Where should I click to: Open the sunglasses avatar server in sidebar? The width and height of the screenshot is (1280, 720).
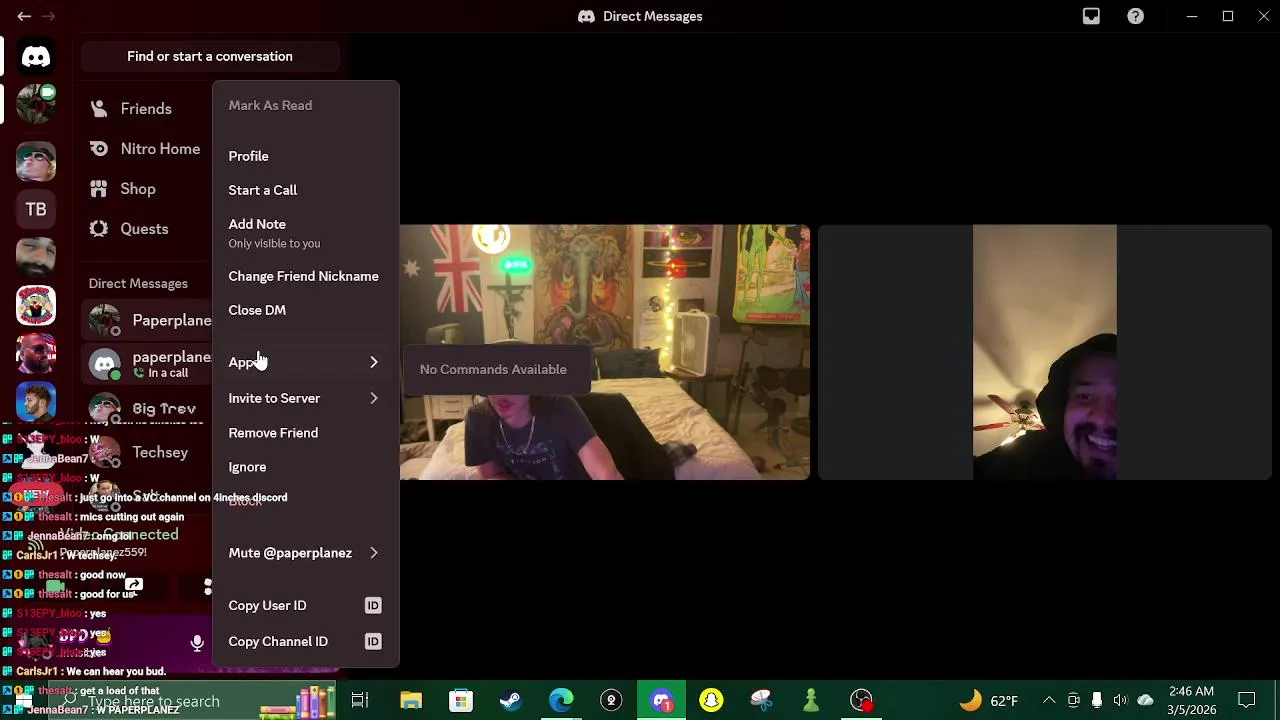(36, 160)
